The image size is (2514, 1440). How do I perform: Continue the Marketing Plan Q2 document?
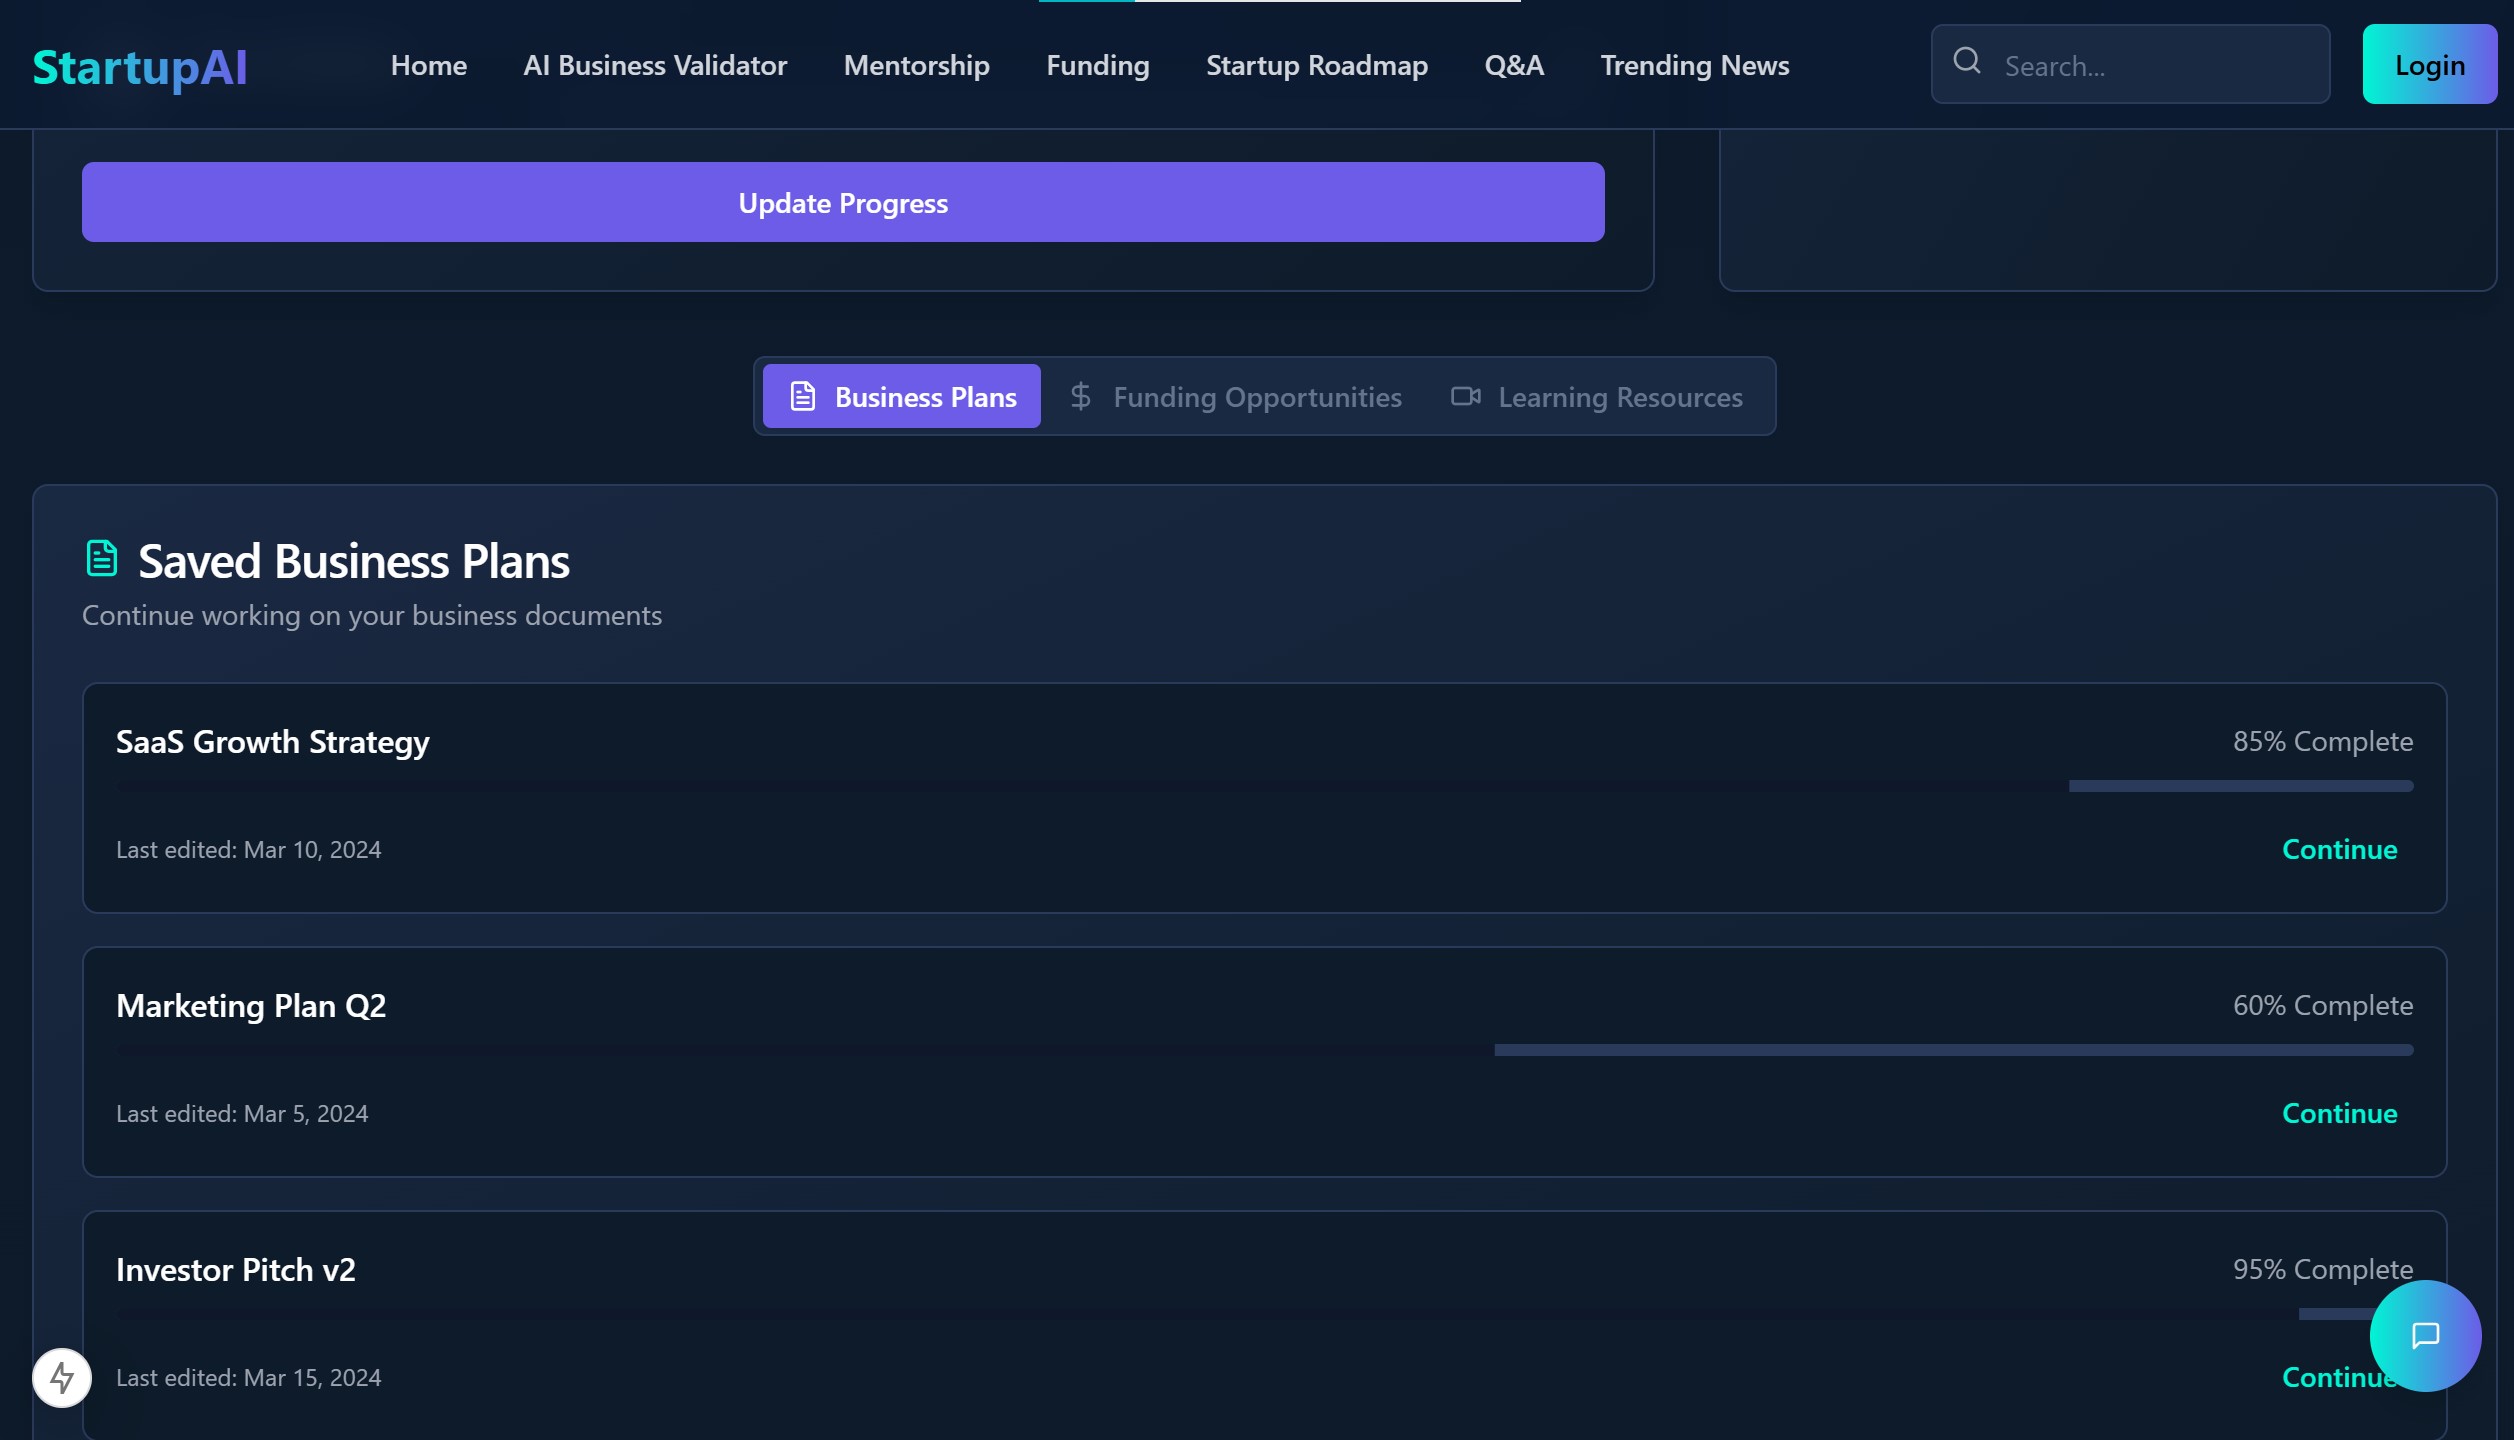click(2338, 1113)
